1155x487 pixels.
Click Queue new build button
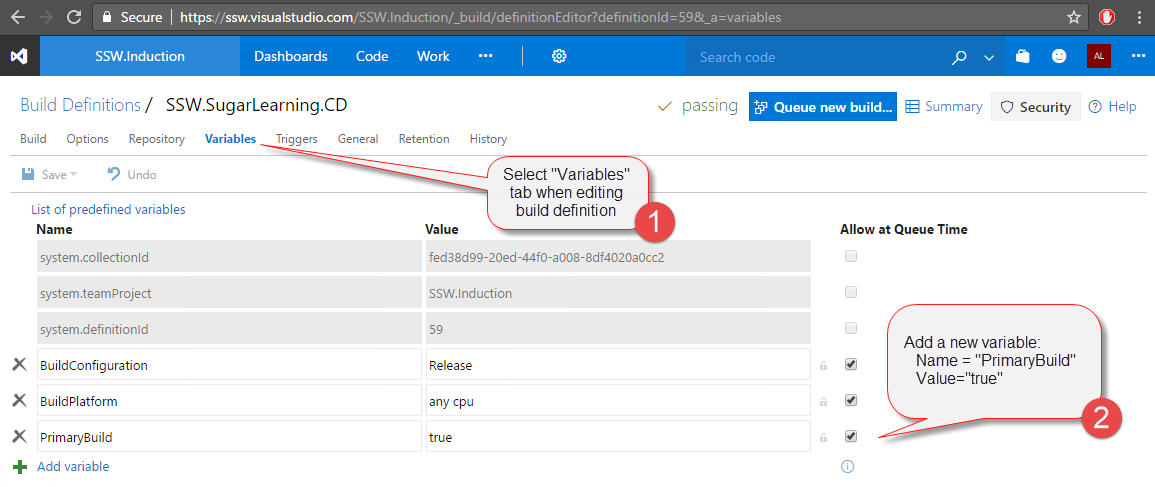823,107
